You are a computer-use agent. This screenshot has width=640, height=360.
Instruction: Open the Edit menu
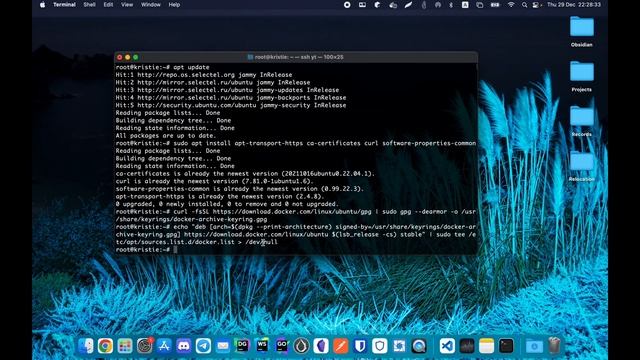(108, 5)
